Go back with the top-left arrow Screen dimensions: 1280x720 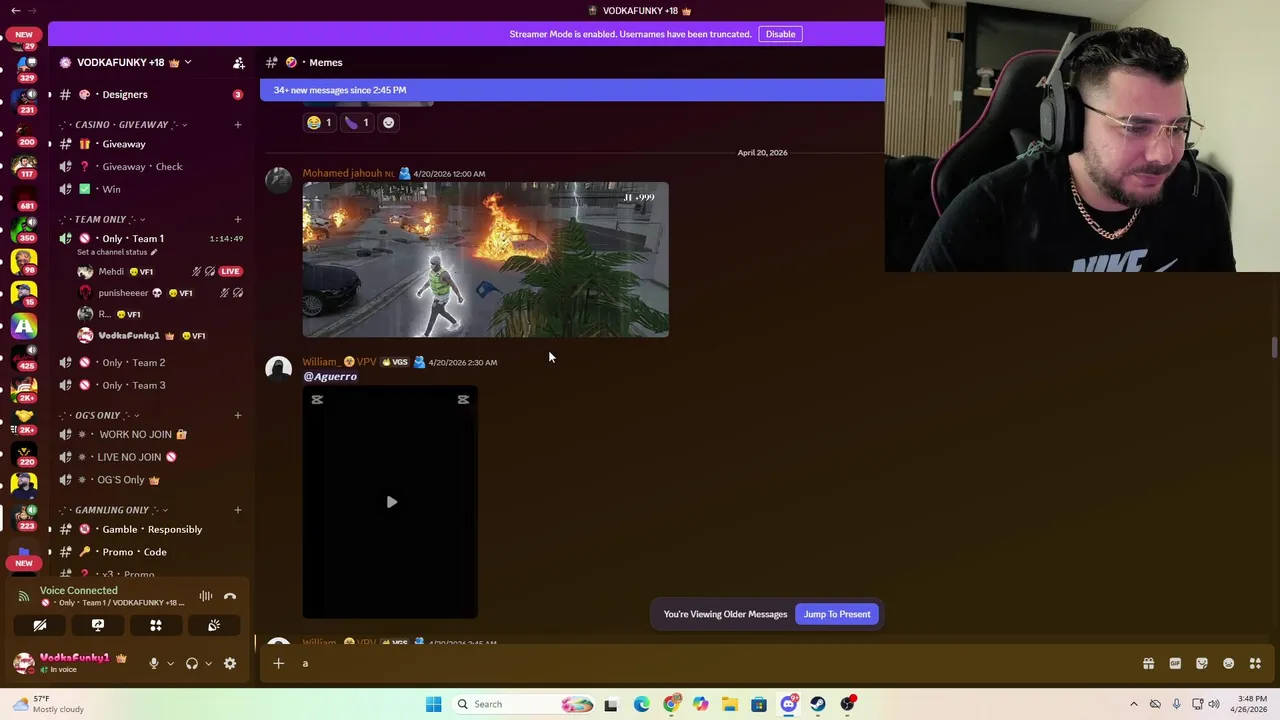[15, 10]
